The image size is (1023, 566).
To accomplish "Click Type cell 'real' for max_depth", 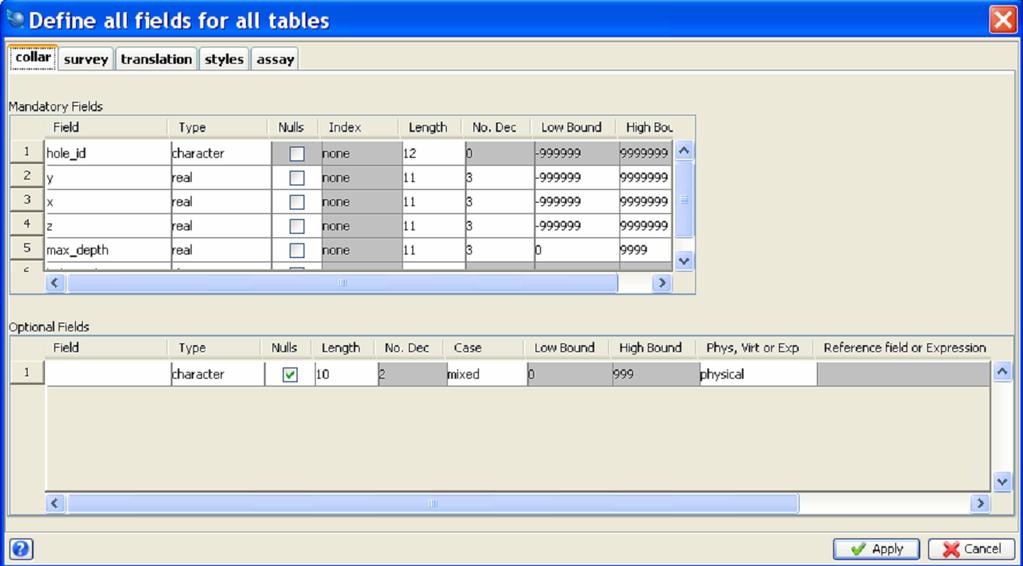I will pos(221,250).
